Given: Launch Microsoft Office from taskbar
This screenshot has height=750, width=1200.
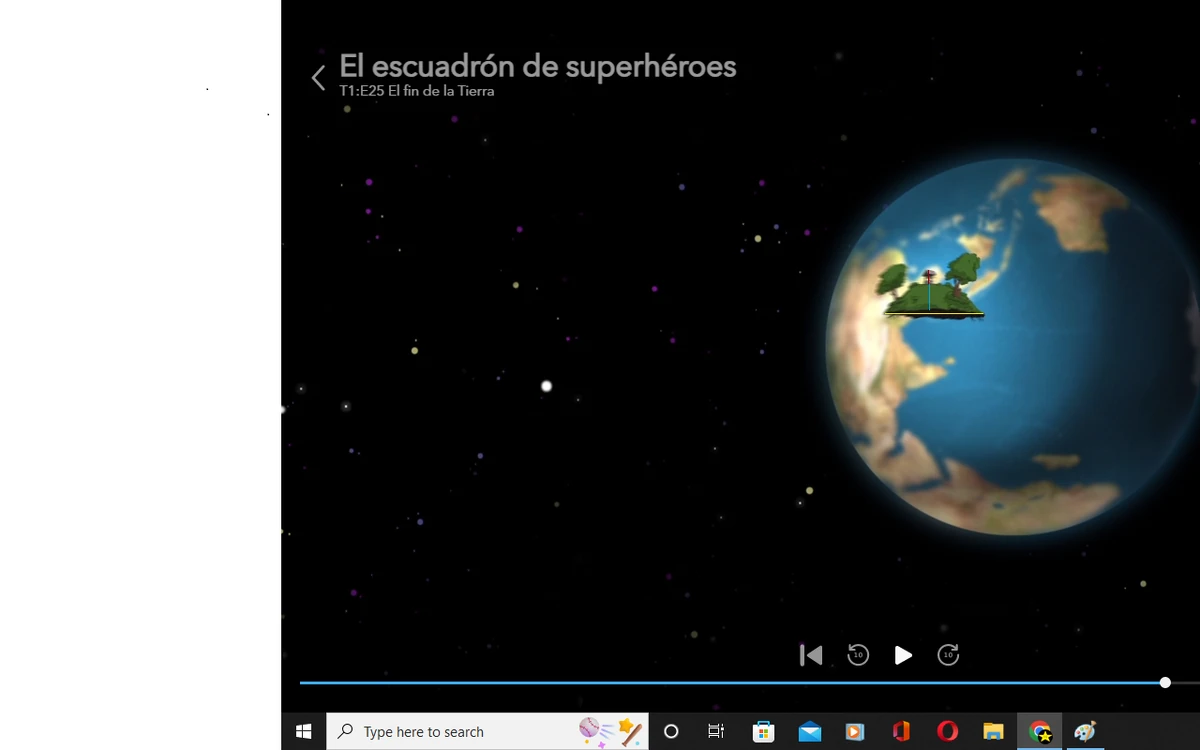Looking at the screenshot, I should tap(901, 731).
